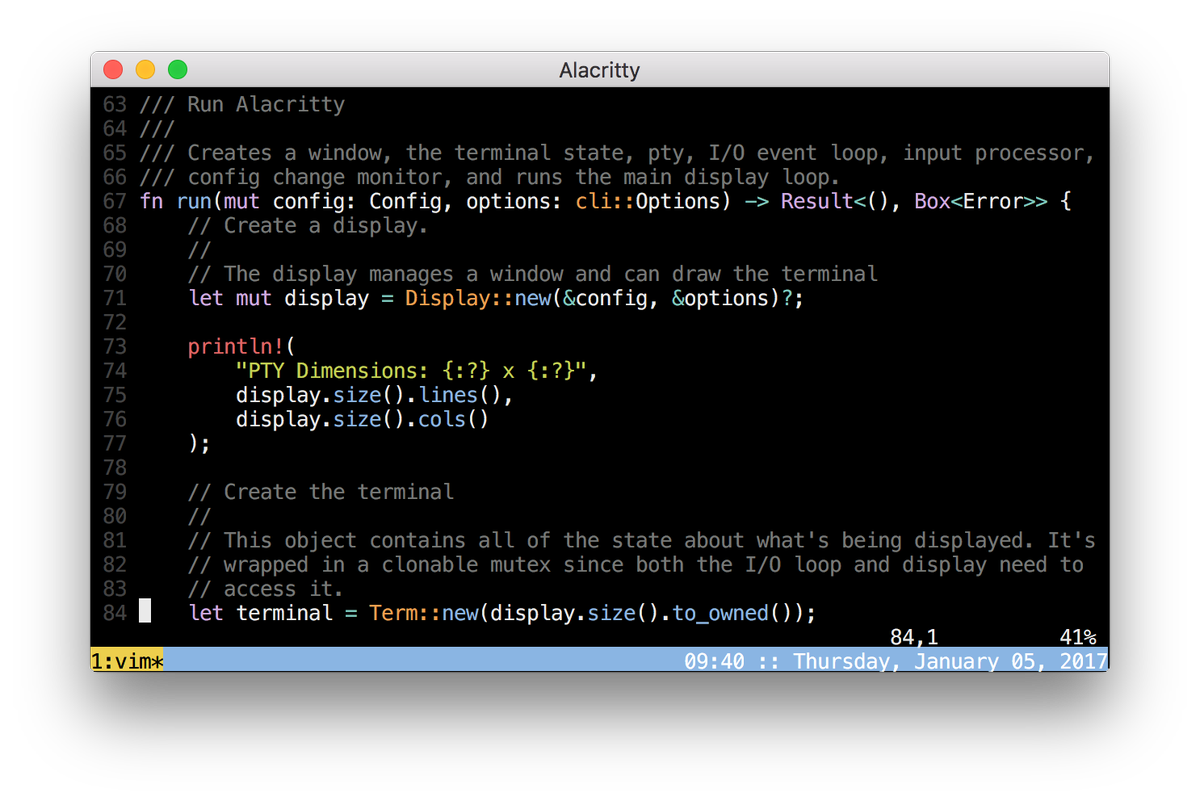Click Term::new on line 84
Screen dimensions: 1200x801
pyautogui.click(x=424, y=613)
